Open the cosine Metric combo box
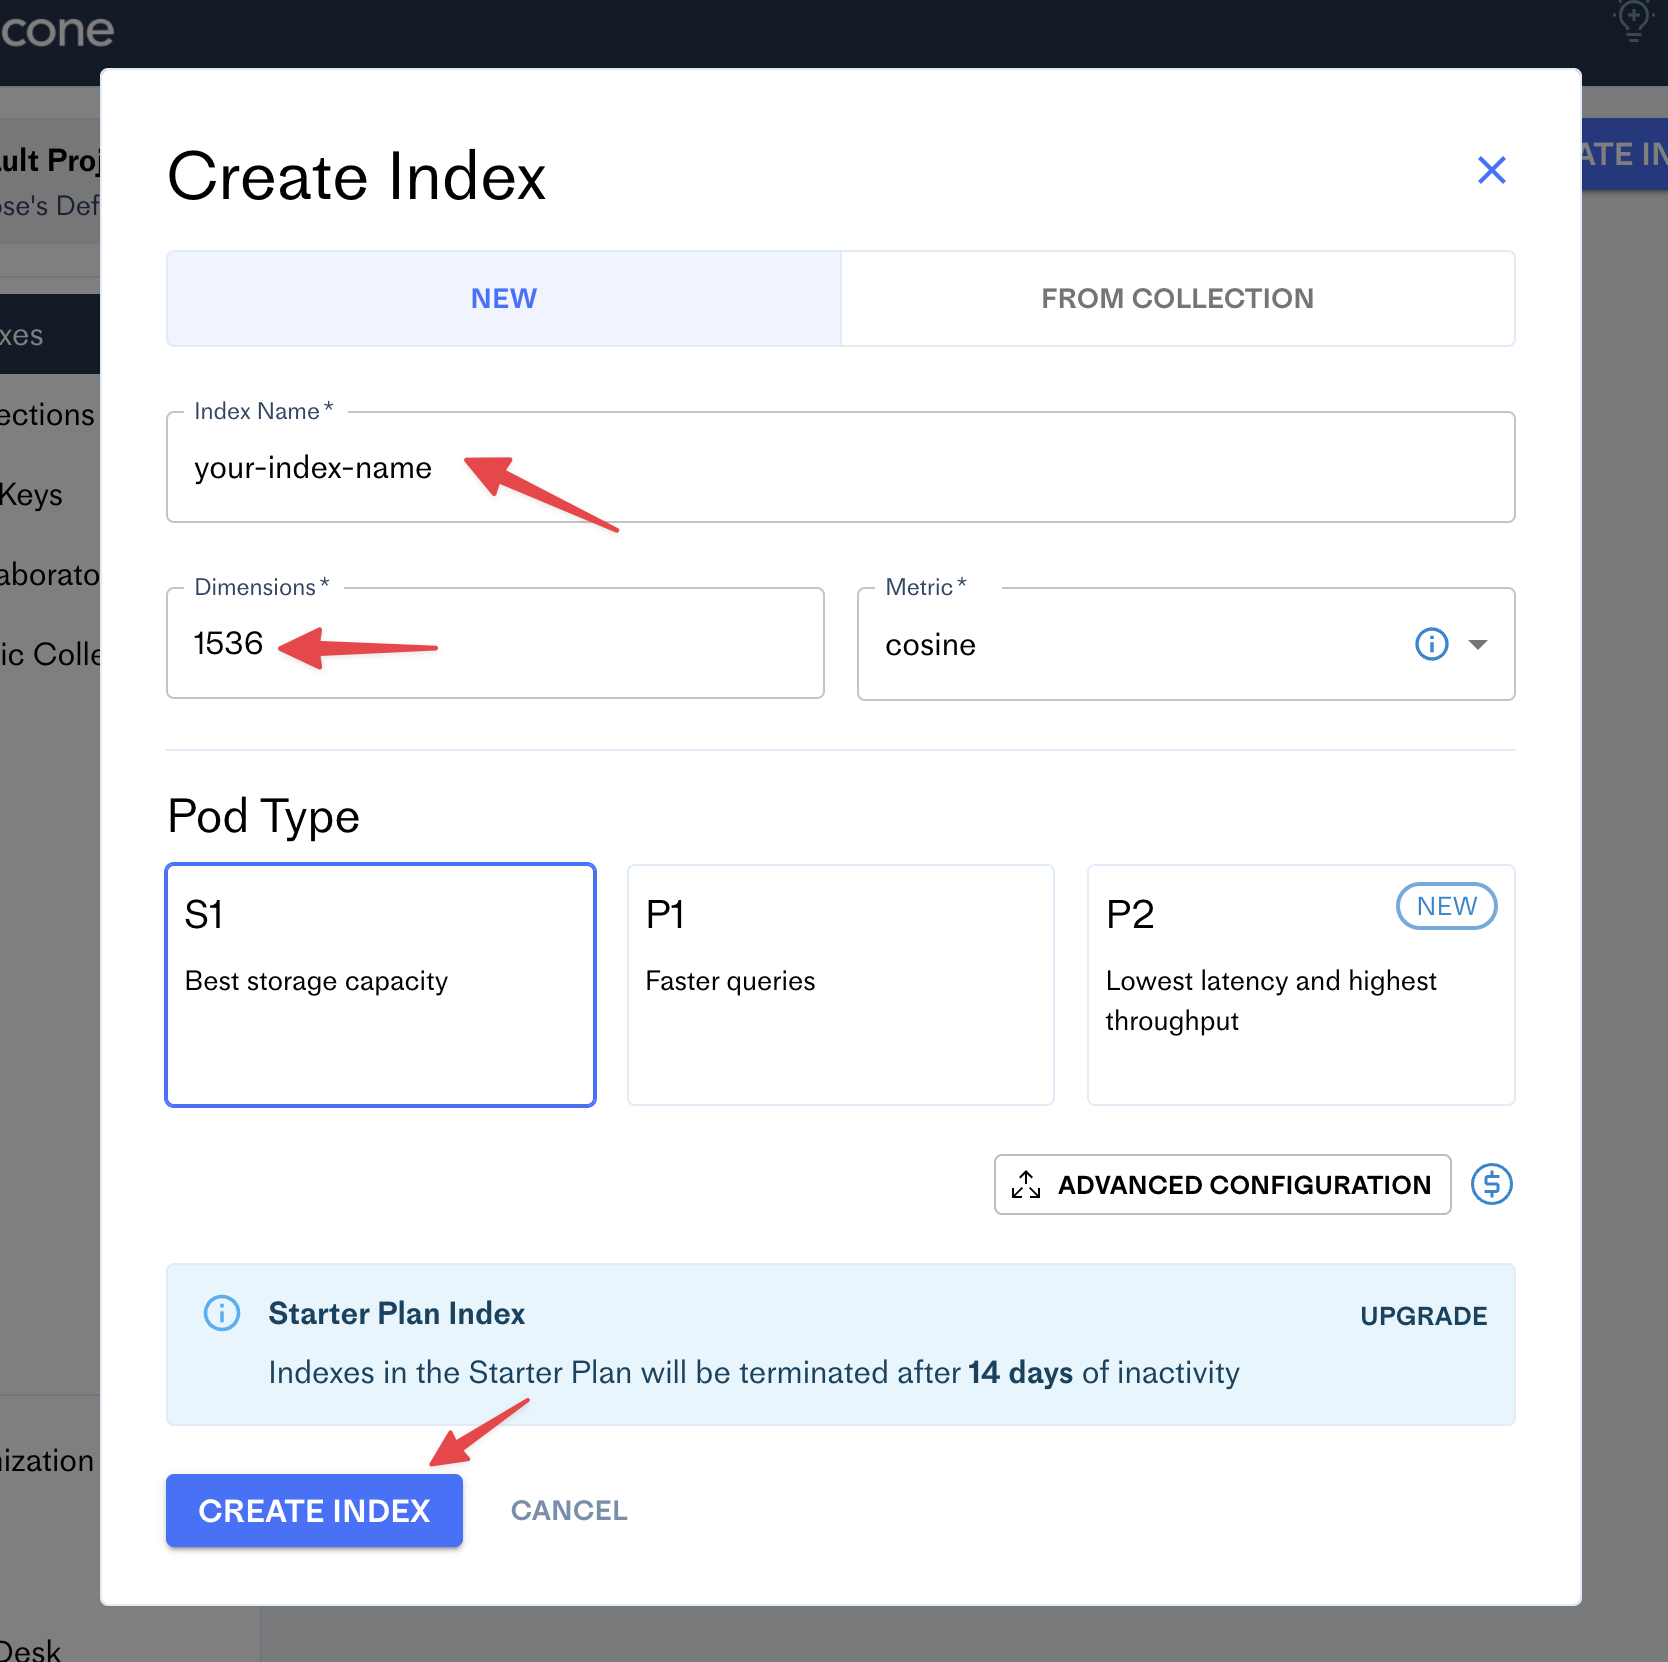Viewport: 1668px width, 1662px height. (x=1130, y=644)
